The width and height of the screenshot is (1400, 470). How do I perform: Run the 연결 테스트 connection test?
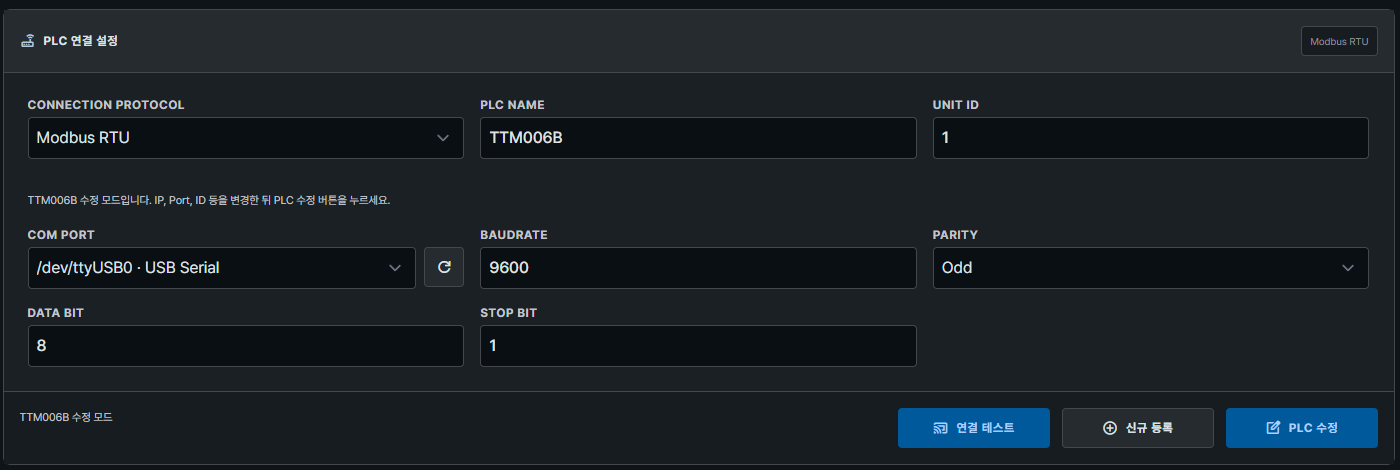(x=974, y=428)
